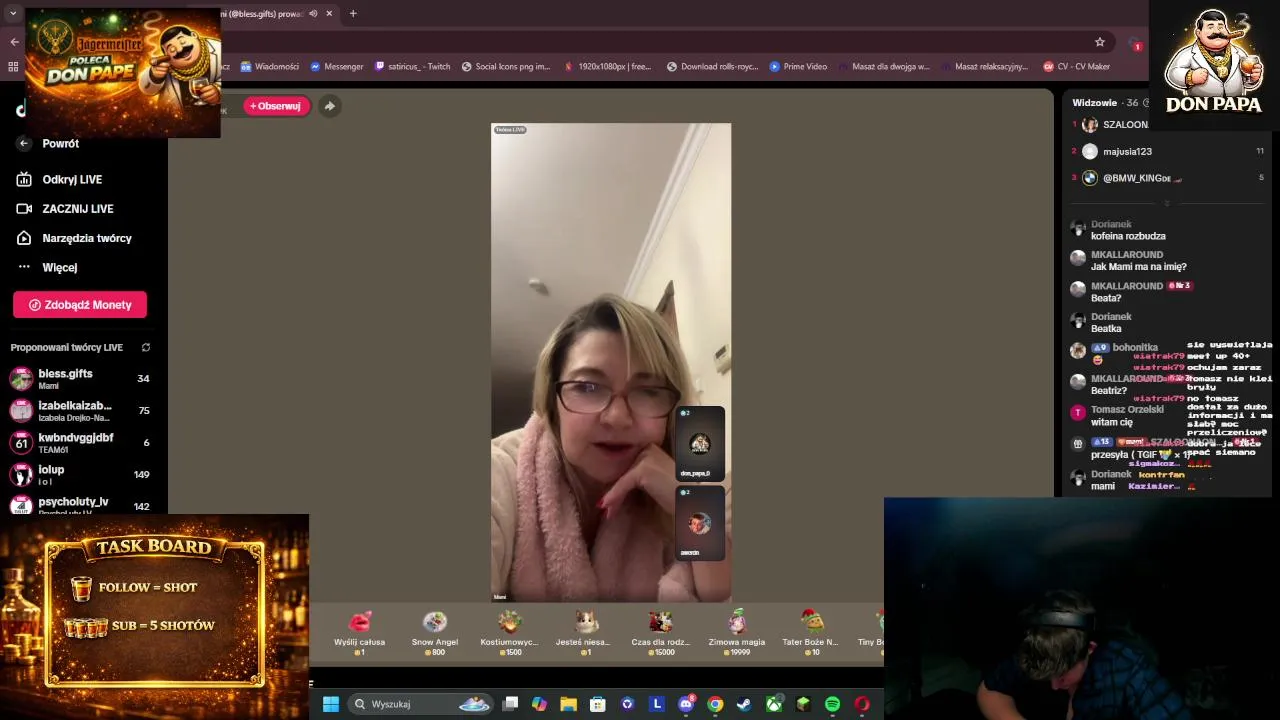1280x720 pixels.
Task: Open izabelkaizab... live channel
Action: (x=80, y=411)
